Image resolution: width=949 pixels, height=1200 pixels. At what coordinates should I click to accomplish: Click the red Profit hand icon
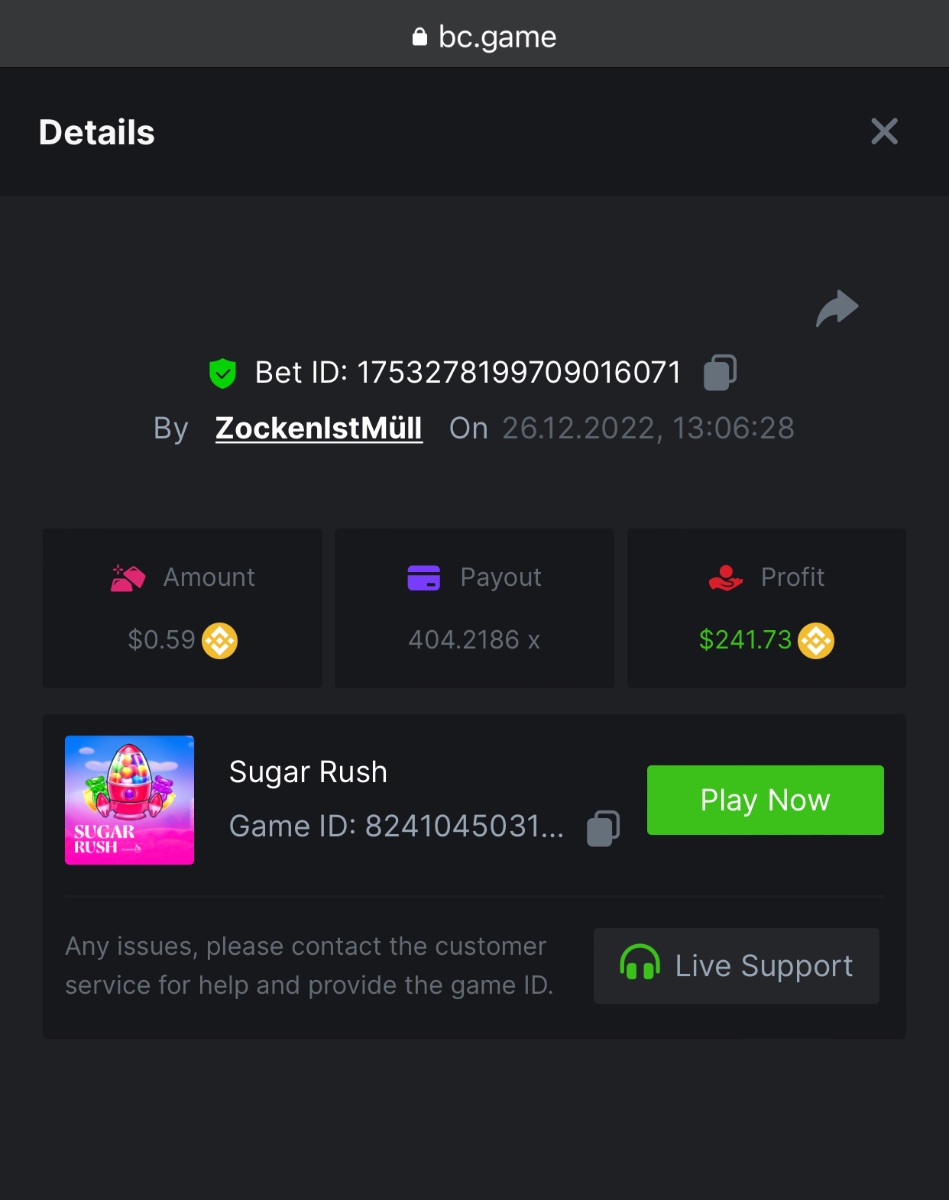(725, 578)
